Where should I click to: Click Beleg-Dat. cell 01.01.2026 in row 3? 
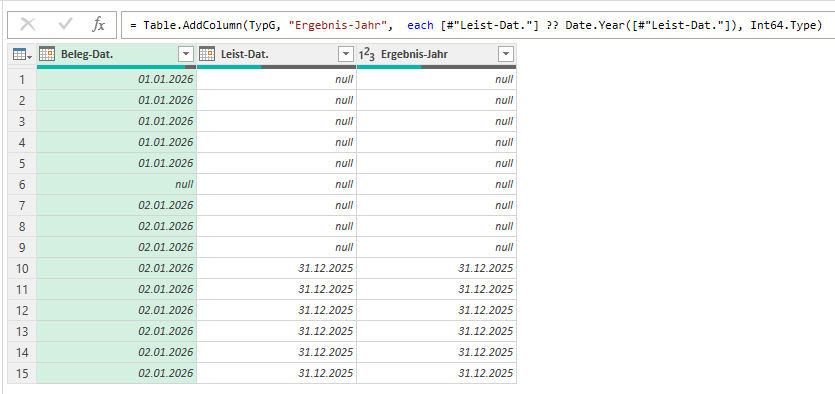(117, 121)
